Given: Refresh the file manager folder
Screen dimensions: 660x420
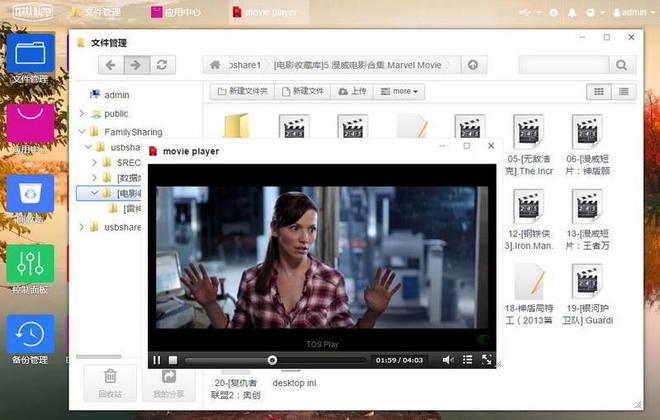Looking at the screenshot, I should point(160,65).
